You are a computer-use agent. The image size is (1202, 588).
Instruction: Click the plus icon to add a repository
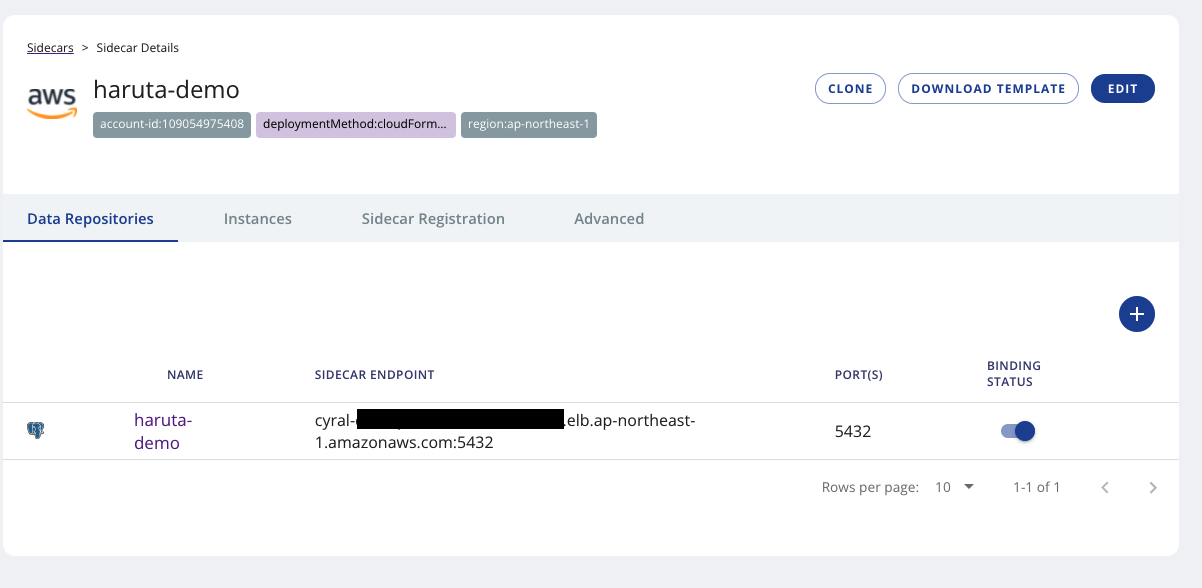pyautogui.click(x=1136, y=314)
